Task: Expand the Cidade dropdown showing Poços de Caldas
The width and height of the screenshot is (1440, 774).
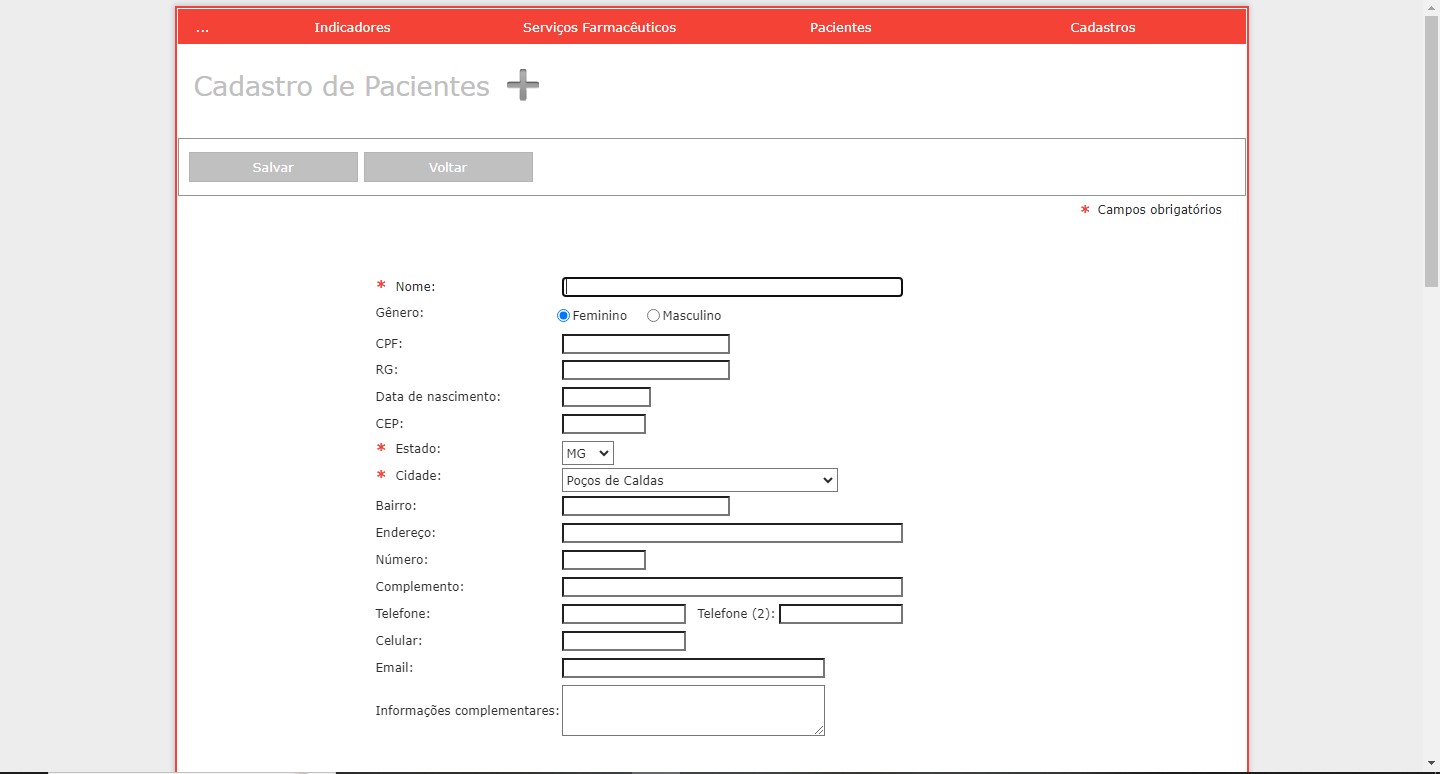Action: coord(699,481)
